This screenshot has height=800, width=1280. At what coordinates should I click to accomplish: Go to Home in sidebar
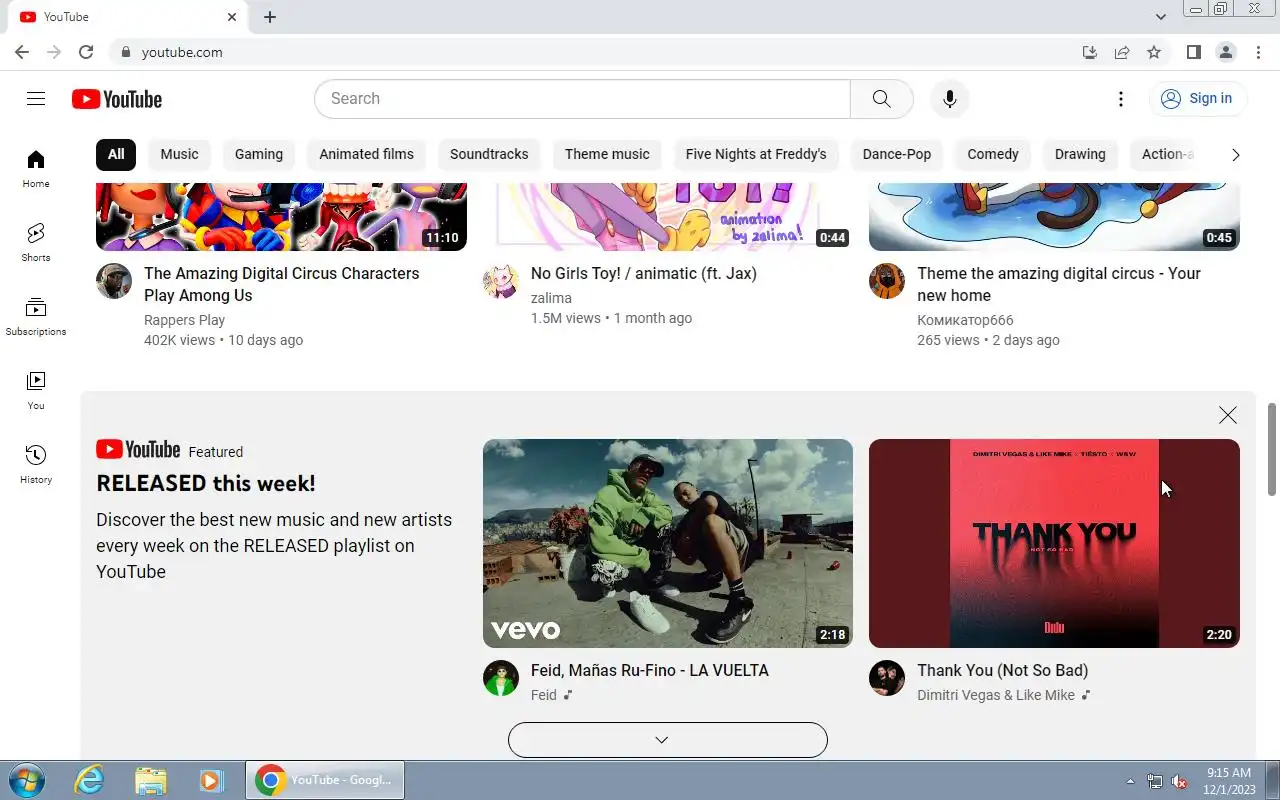pyautogui.click(x=36, y=169)
